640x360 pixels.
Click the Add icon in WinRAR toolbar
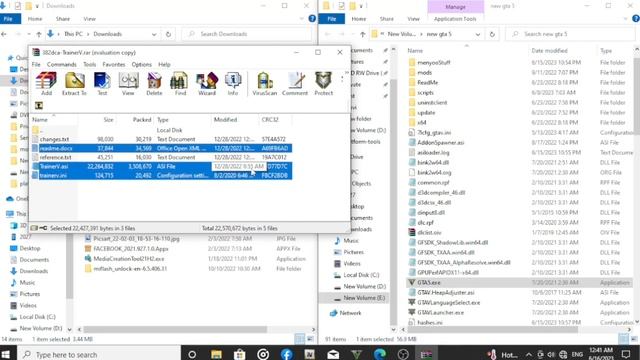pyautogui.click(x=46, y=84)
